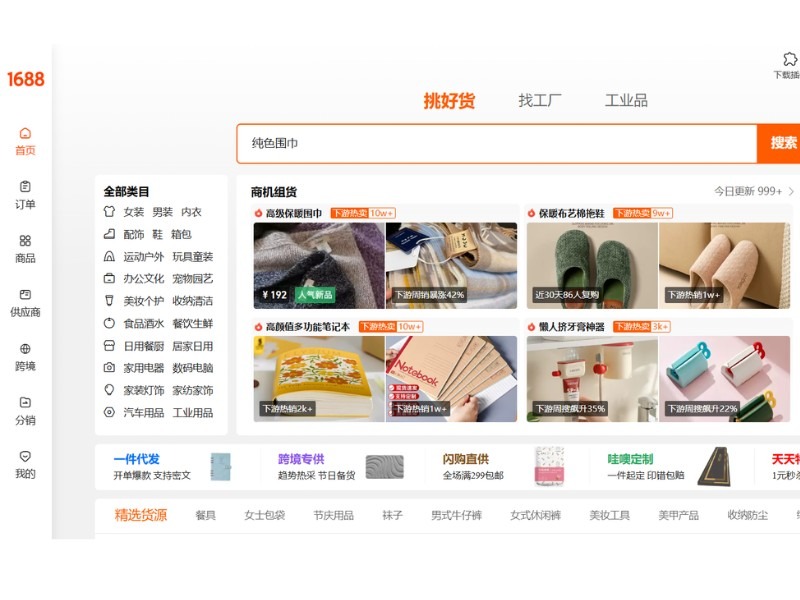
Task: Click the cosmetics icon beside 美妆个护
Action: (x=109, y=301)
